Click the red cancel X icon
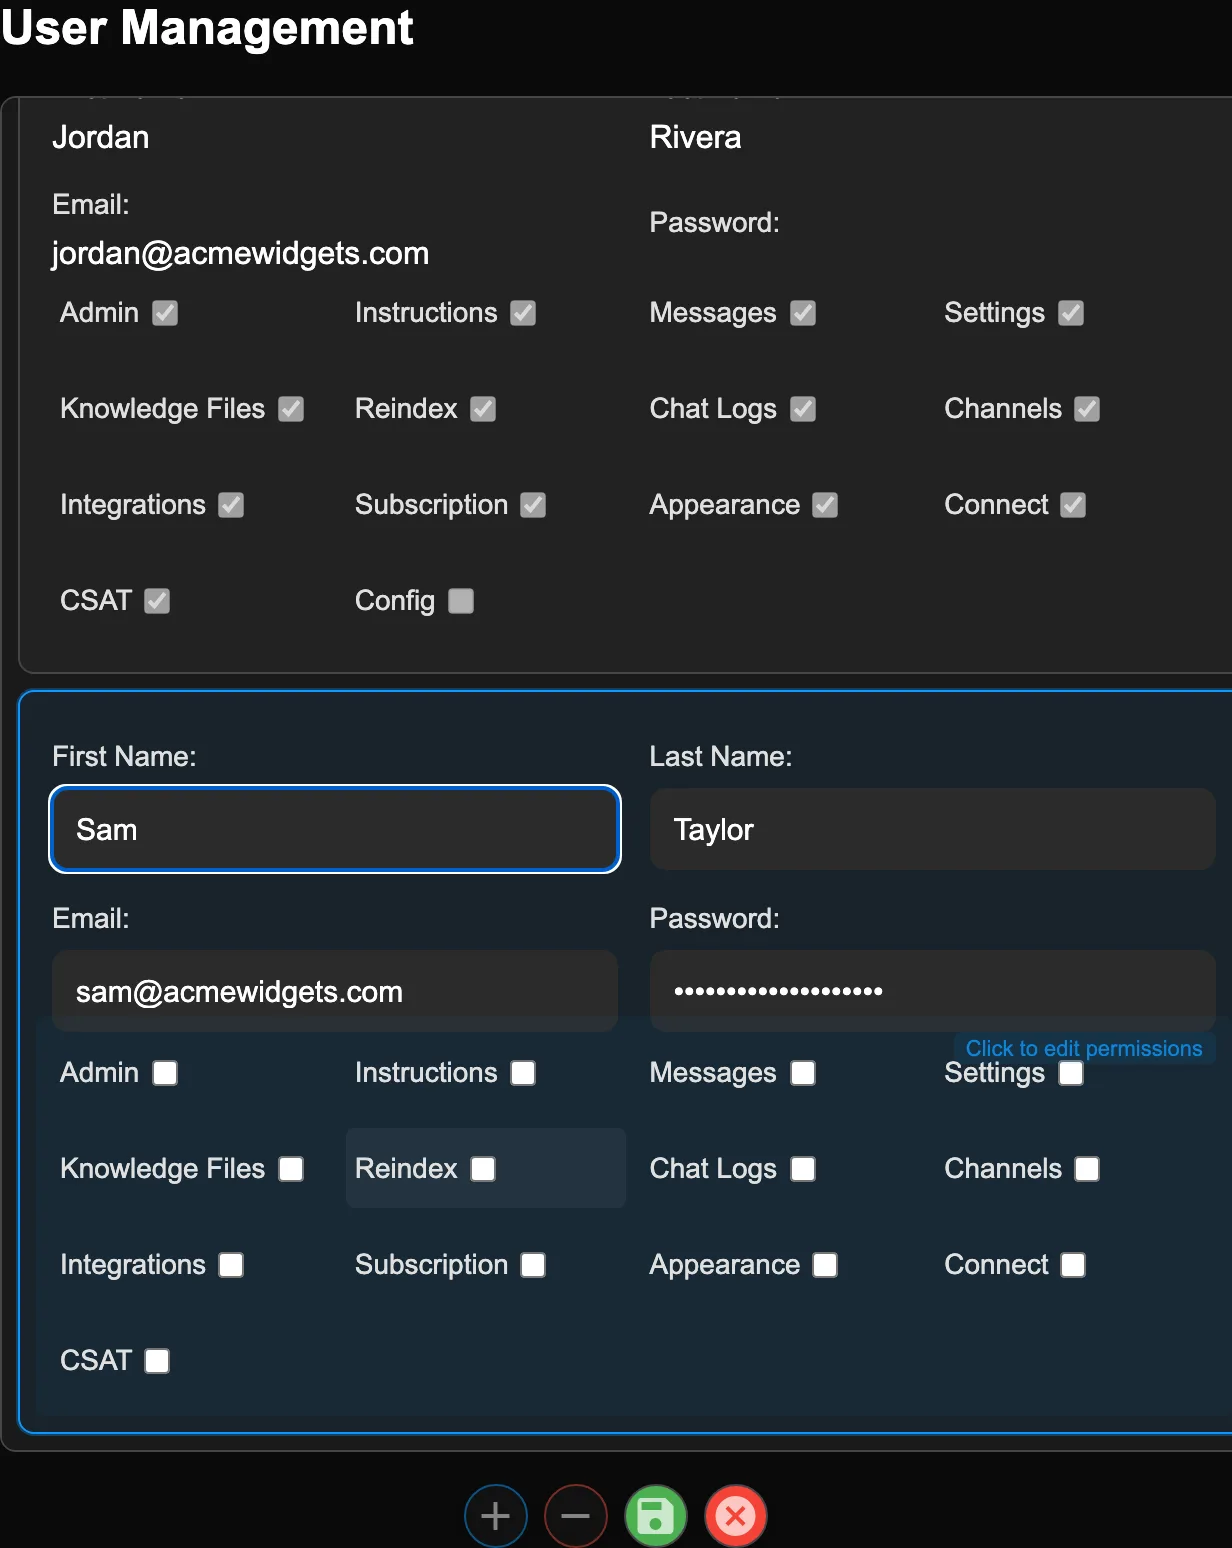The image size is (1232, 1548). point(735,1516)
